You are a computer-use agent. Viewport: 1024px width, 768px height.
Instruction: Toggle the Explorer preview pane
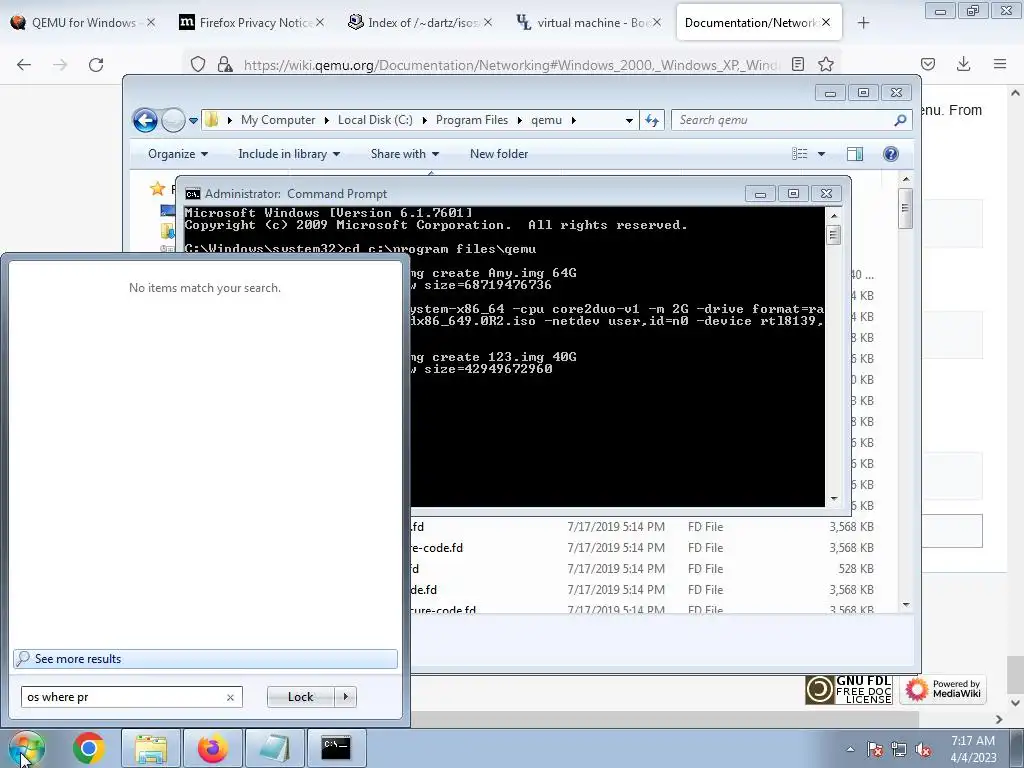pyautogui.click(x=855, y=154)
